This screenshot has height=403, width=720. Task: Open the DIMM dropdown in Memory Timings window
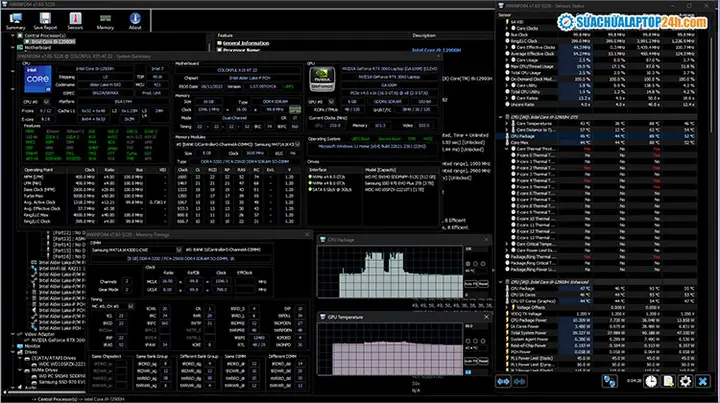coord(179,250)
